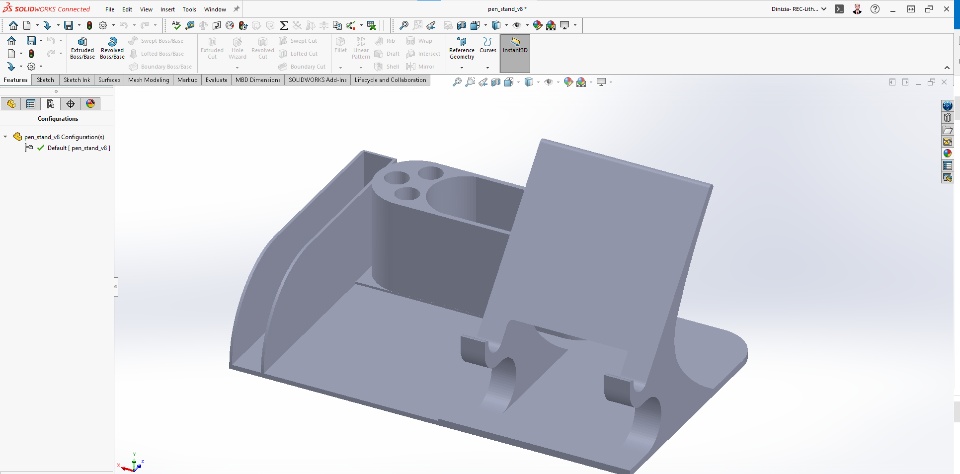
Task: Open View Settings dropdown arrow in viewport
Action: coord(611,82)
